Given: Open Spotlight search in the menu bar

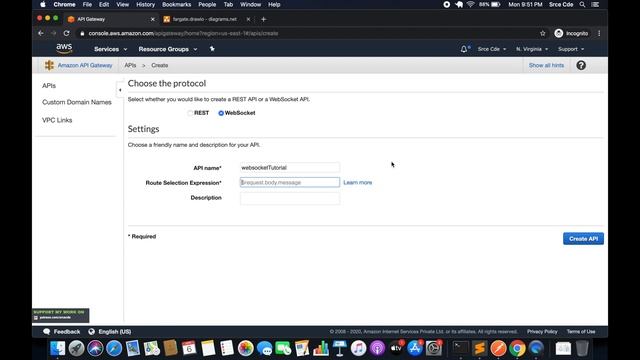Looking at the screenshot, I should point(582,4).
